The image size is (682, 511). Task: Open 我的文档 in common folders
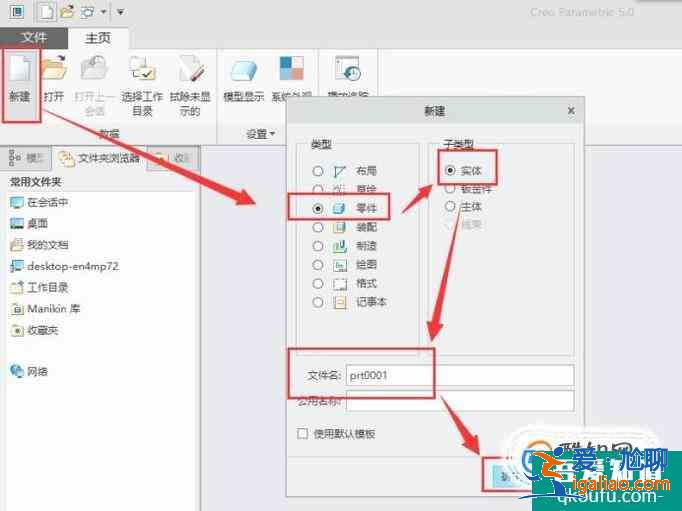tap(47, 244)
